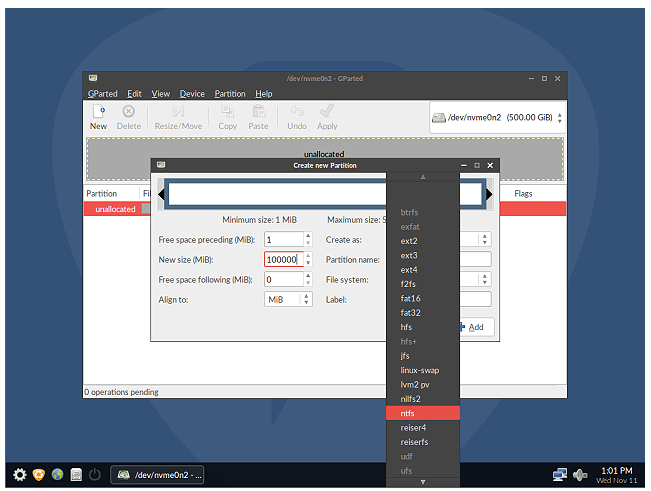This screenshot has height=491, width=651.
Task: Launch the Brave browser from taskbar
Action: coord(39,474)
